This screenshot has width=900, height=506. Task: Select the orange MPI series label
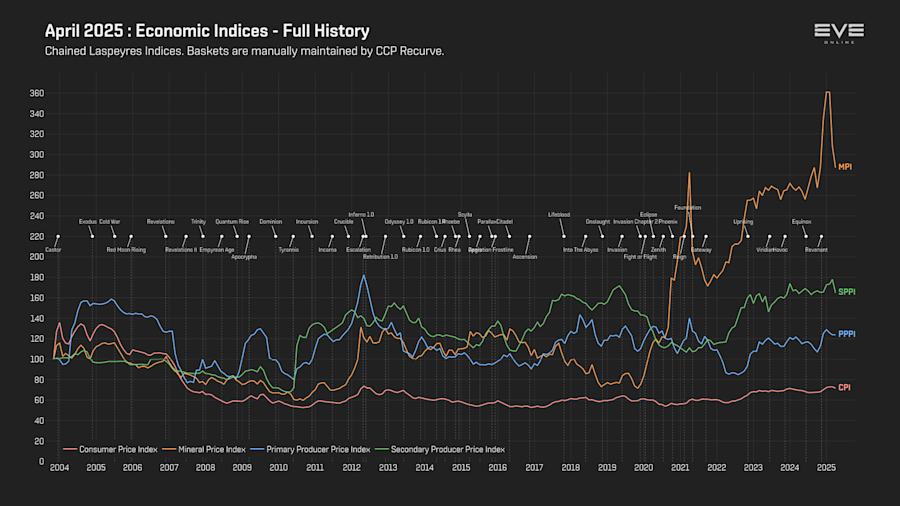pos(845,167)
